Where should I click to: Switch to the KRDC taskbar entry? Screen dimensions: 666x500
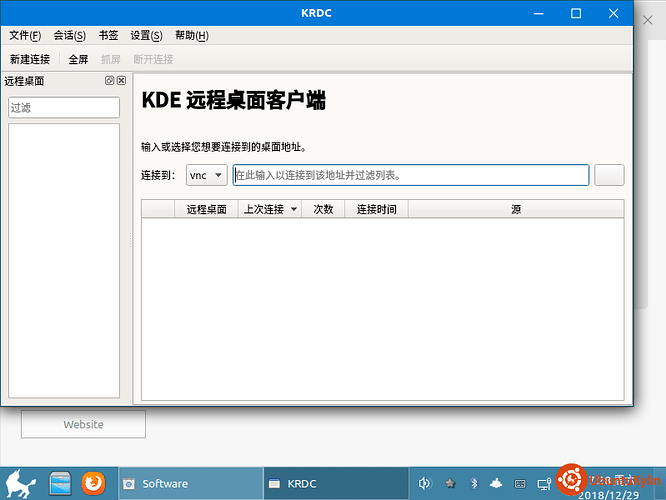point(336,483)
